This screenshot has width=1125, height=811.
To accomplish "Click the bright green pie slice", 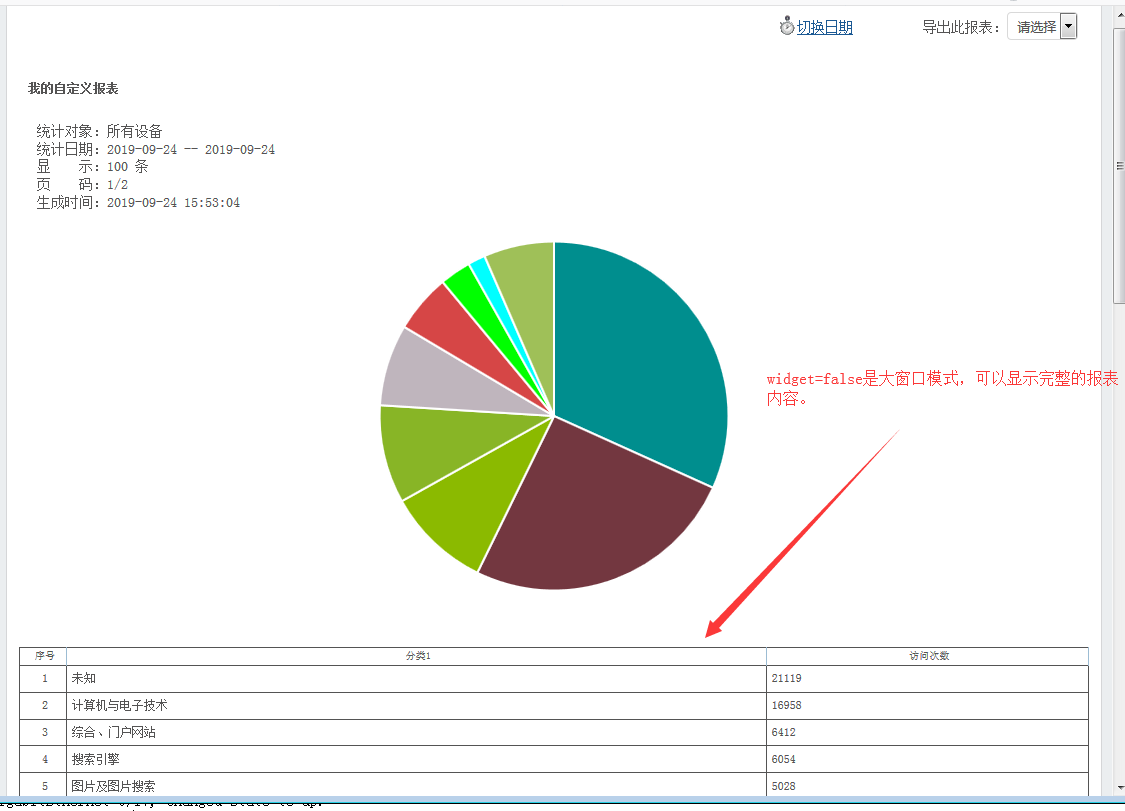I will [x=462, y=283].
